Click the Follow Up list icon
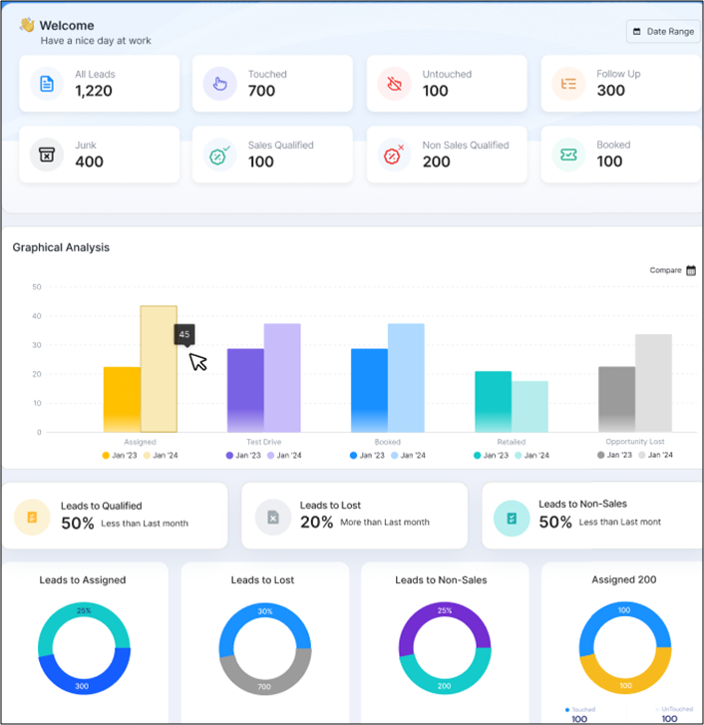This screenshot has height=725, width=704. coord(568,84)
